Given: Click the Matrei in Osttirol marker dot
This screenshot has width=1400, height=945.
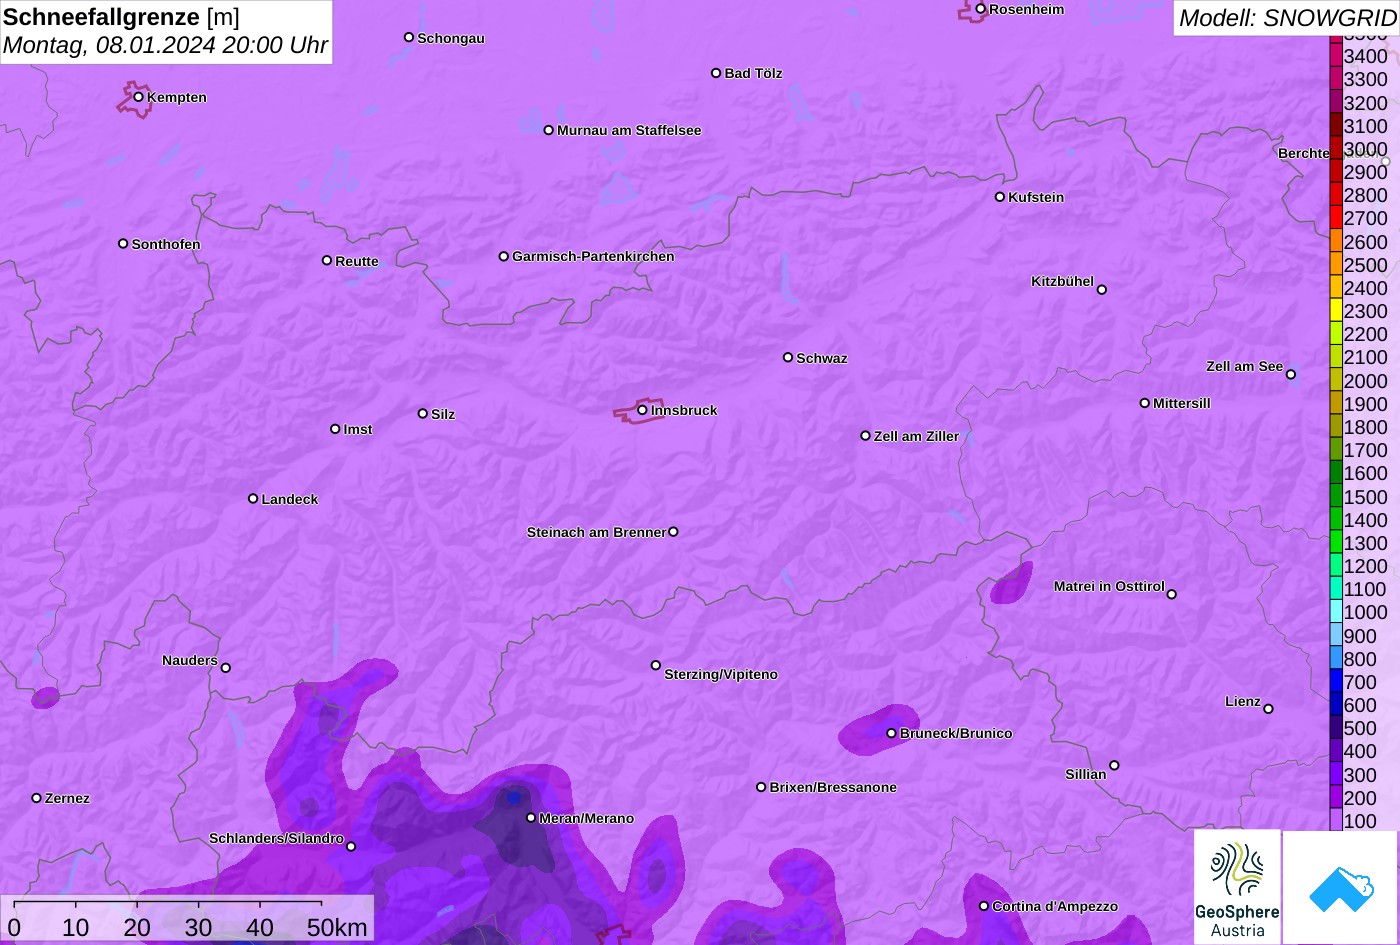Looking at the screenshot, I should [1172, 594].
